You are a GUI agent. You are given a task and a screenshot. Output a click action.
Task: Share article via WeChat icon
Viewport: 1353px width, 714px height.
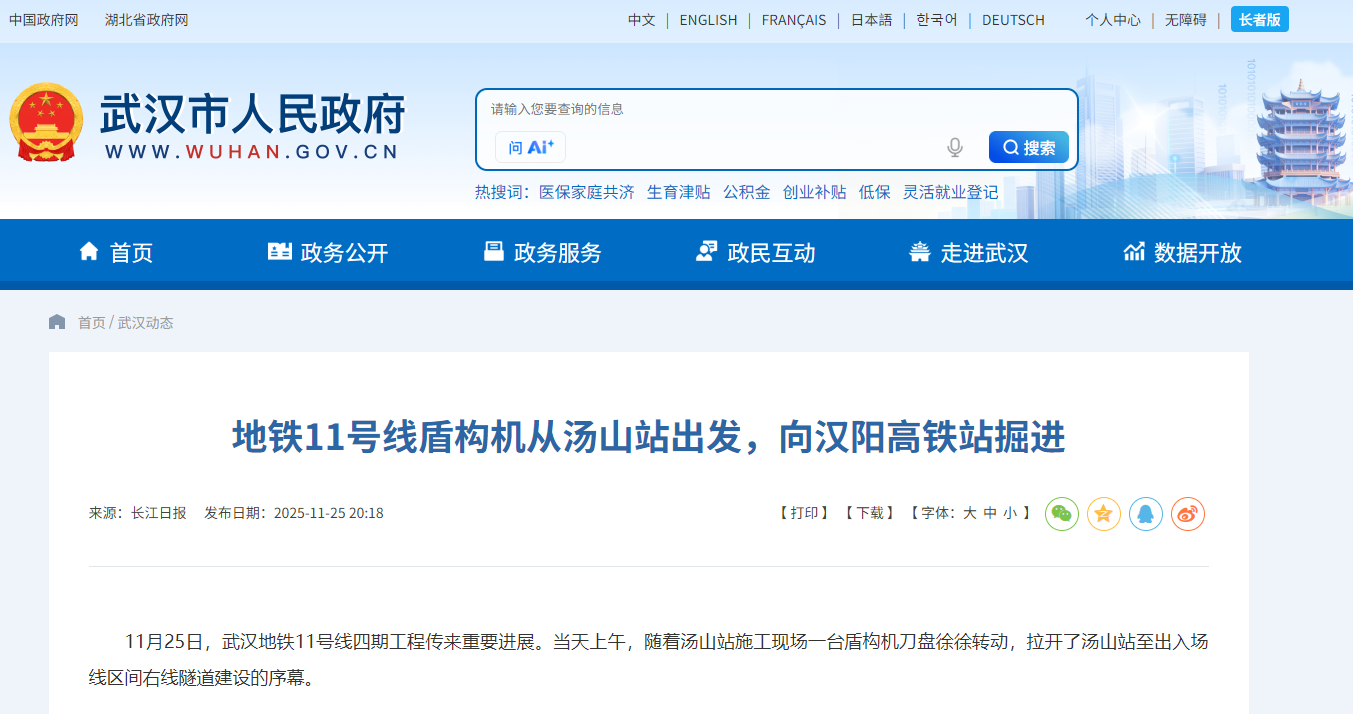(x=1061, y=514)
